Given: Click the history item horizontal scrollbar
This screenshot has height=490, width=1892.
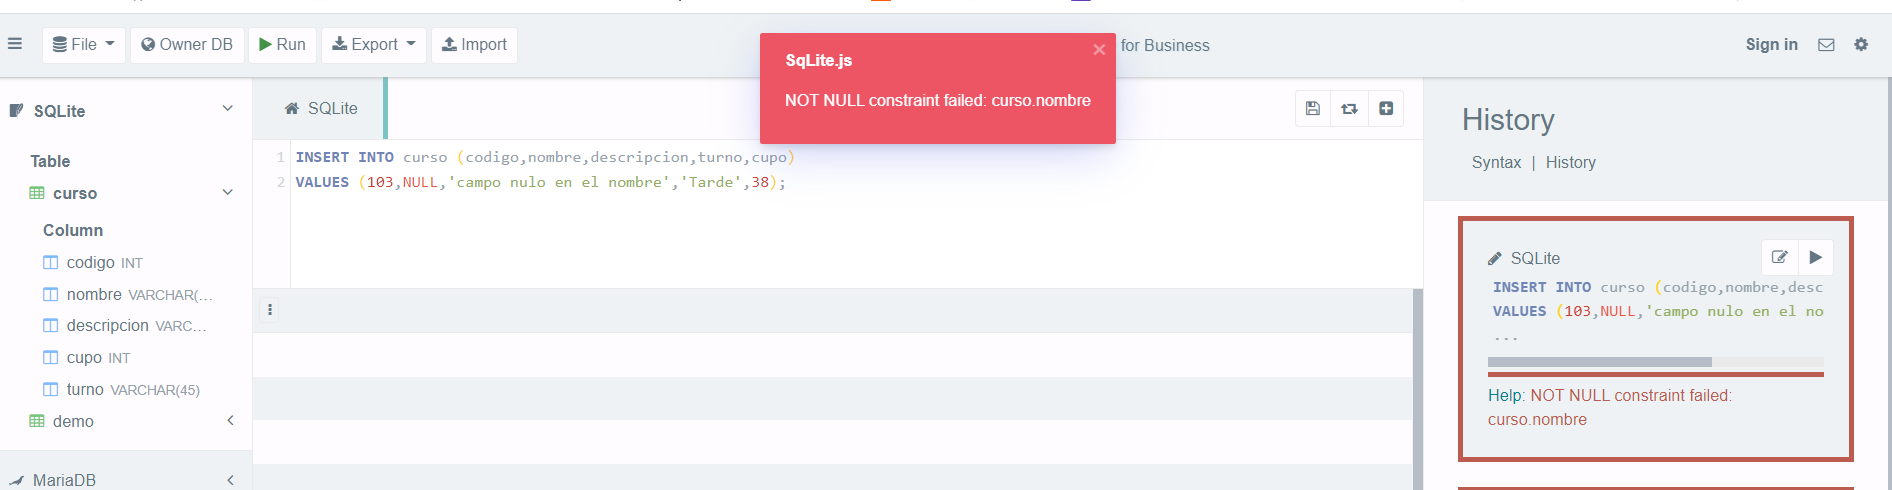Looking at the screenshot, I should point(1600,362).
